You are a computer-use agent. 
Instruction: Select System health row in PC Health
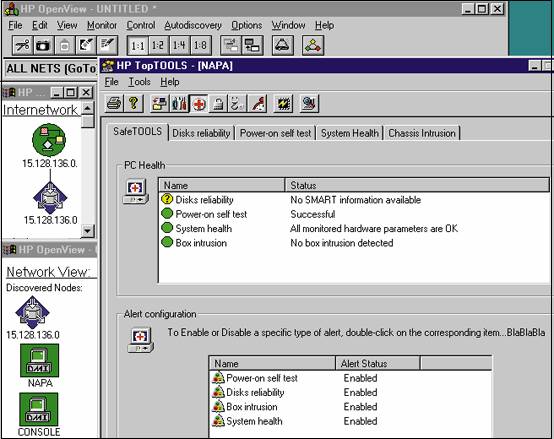coord(355,229)
